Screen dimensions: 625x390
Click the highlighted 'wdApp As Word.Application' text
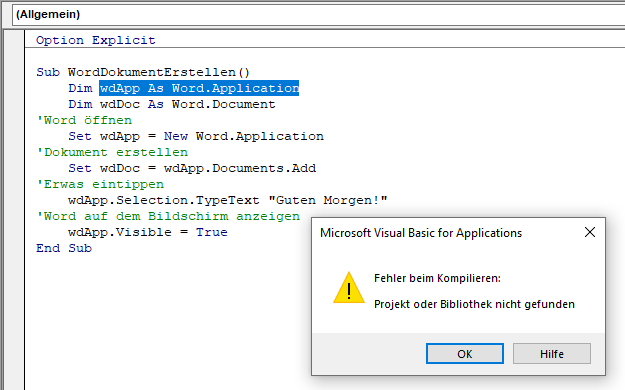pyautogui.click(x=199, y=88)
